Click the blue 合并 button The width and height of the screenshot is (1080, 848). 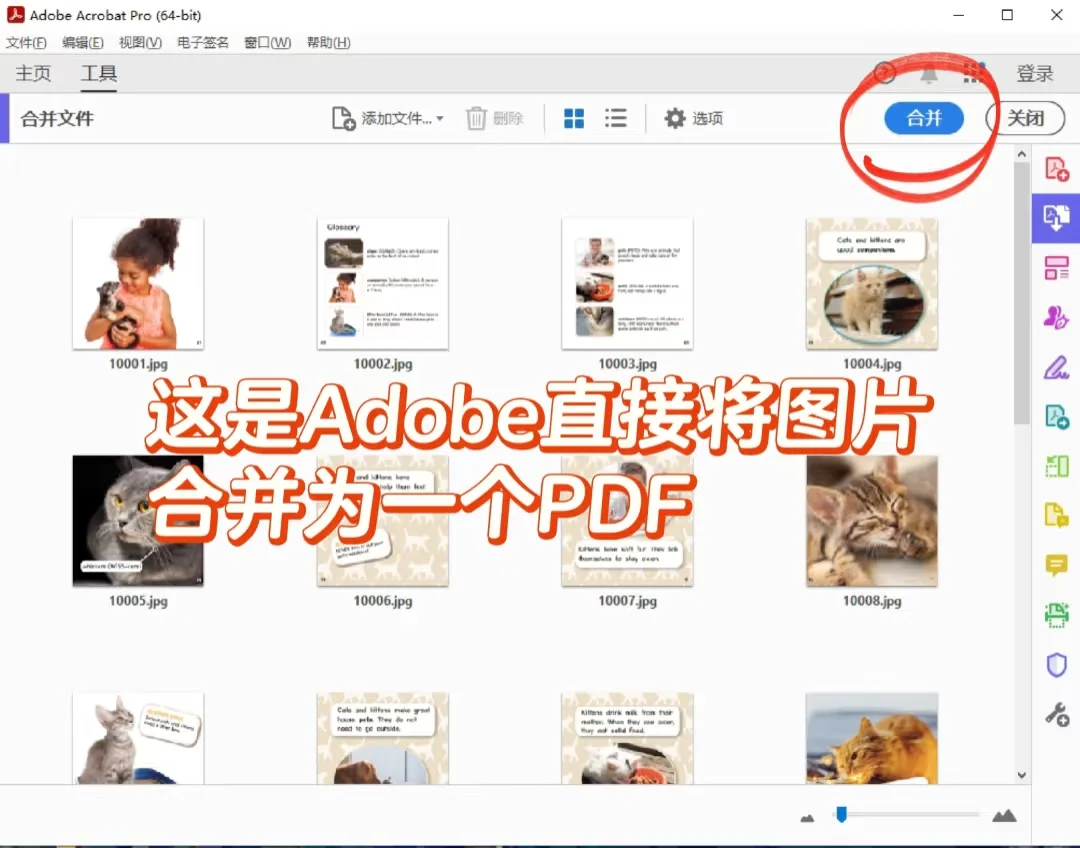924,118
